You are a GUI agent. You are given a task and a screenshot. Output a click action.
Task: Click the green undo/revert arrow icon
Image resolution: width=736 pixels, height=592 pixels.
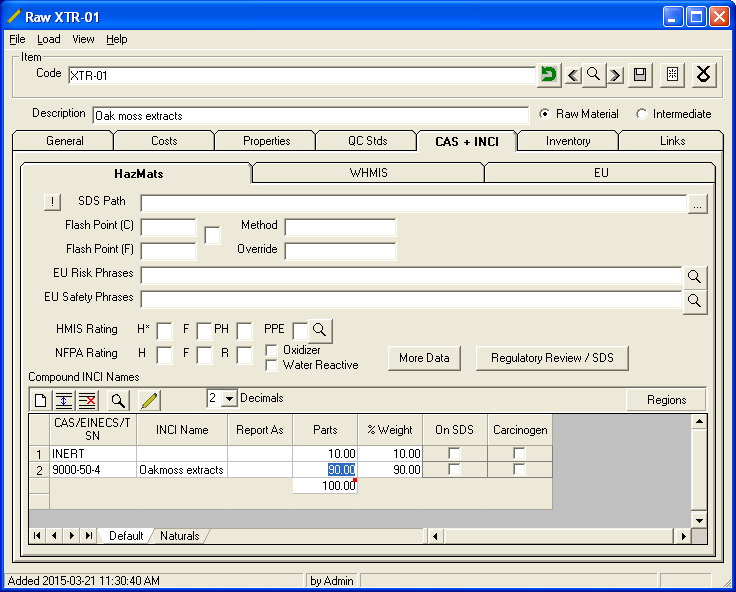click(548, 74)
